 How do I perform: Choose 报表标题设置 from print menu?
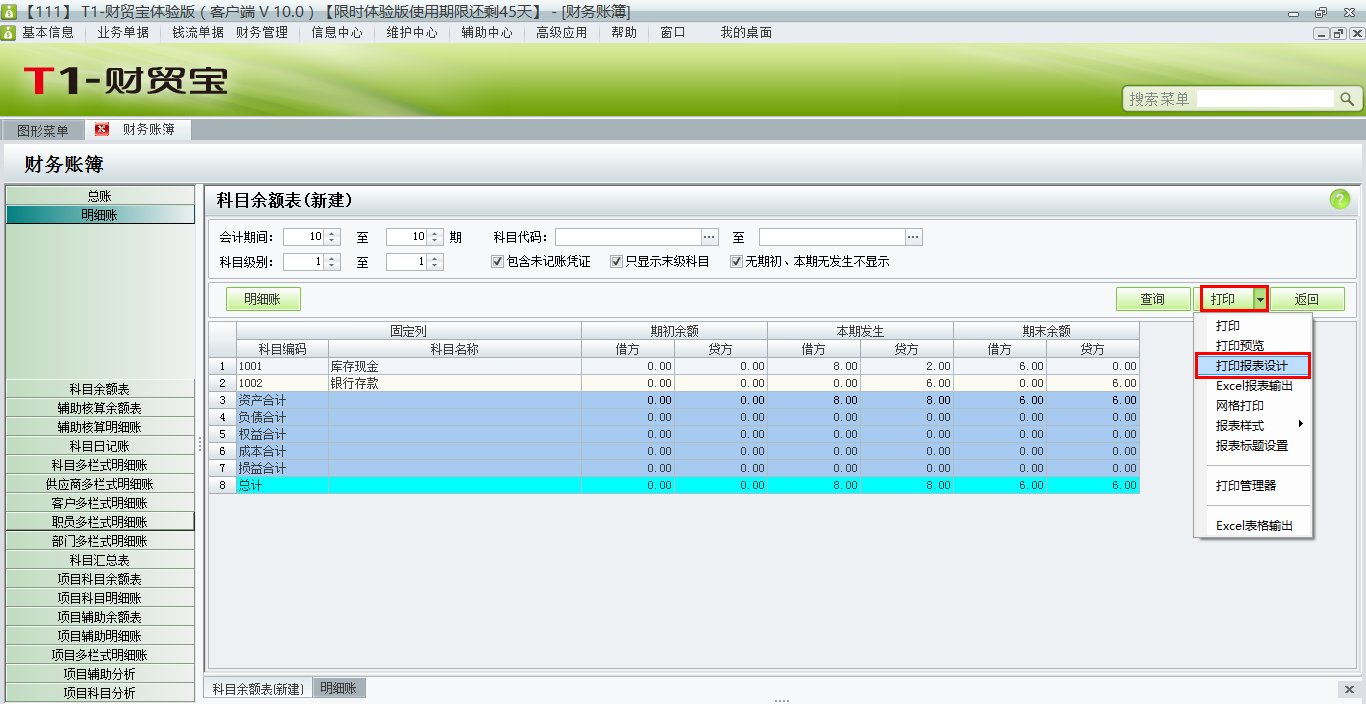coord(1253,445)
